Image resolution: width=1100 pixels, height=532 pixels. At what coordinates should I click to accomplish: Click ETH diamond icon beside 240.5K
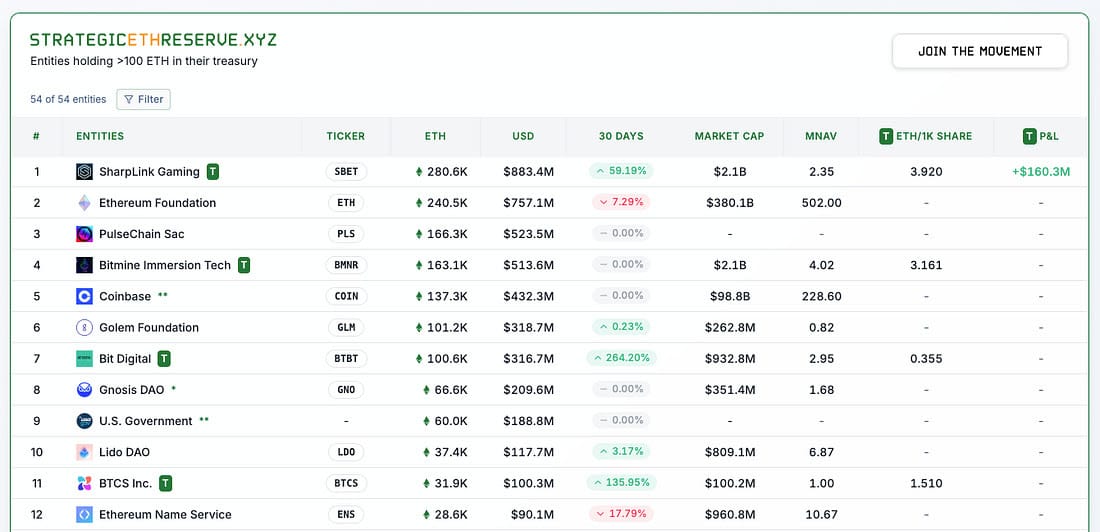(420, 203)
